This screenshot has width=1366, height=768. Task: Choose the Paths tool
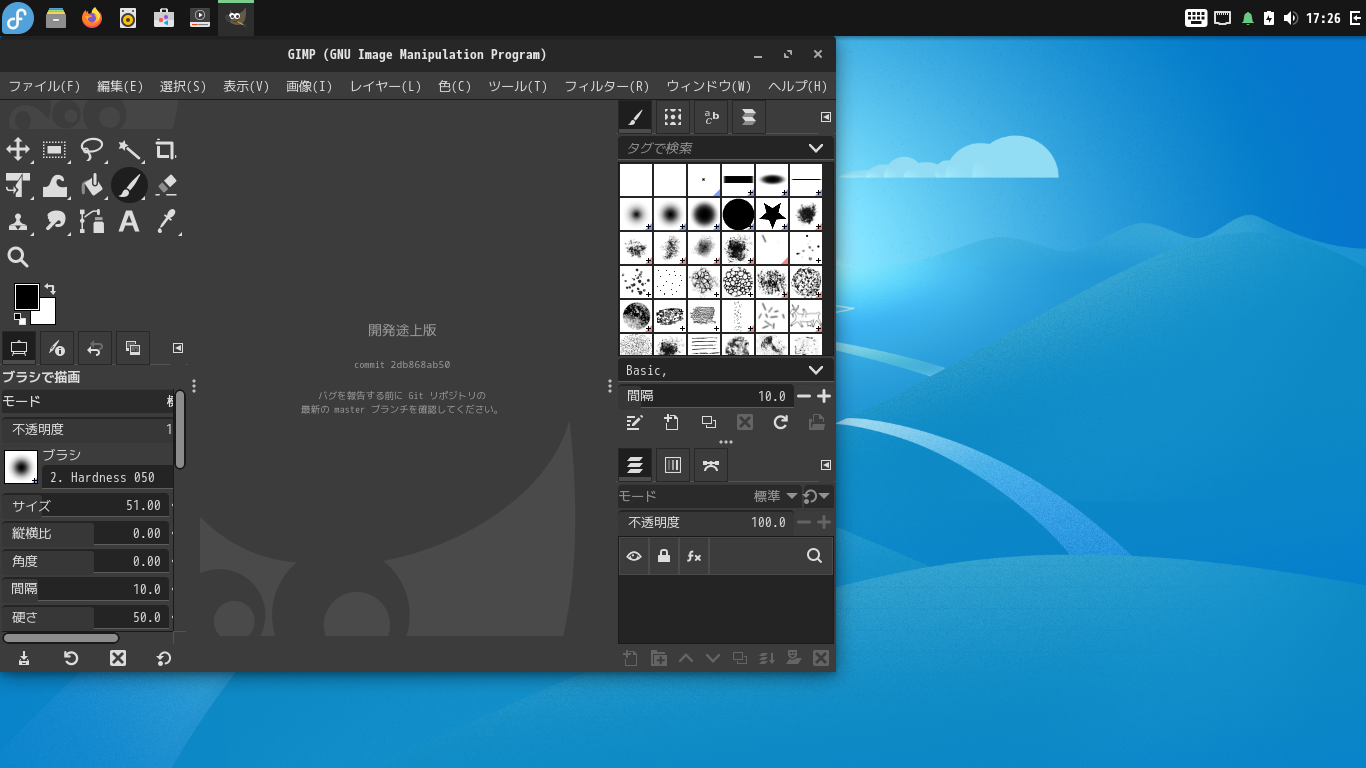(92, 221)
